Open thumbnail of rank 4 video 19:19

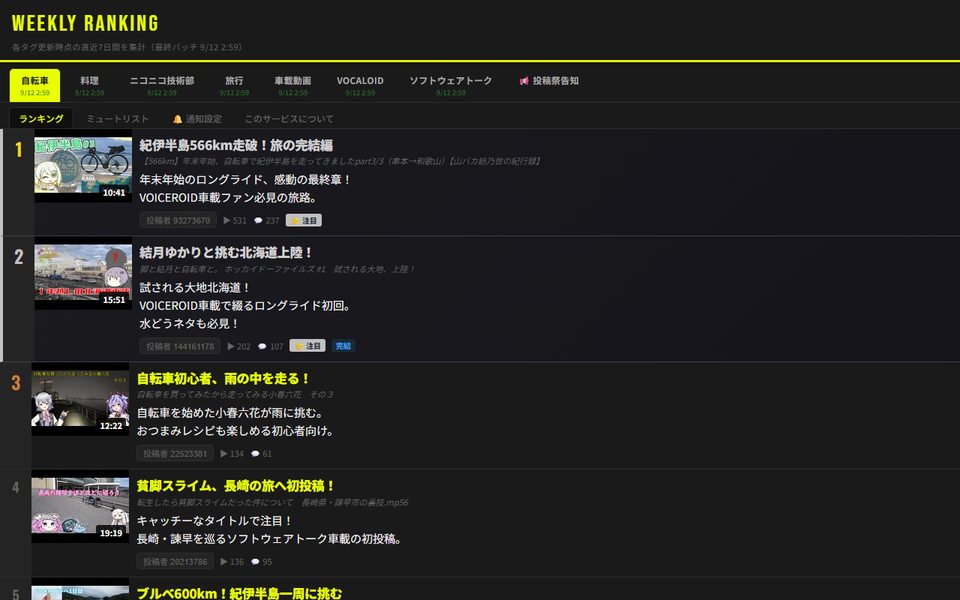pyautogui.click(x=80, y=506)
